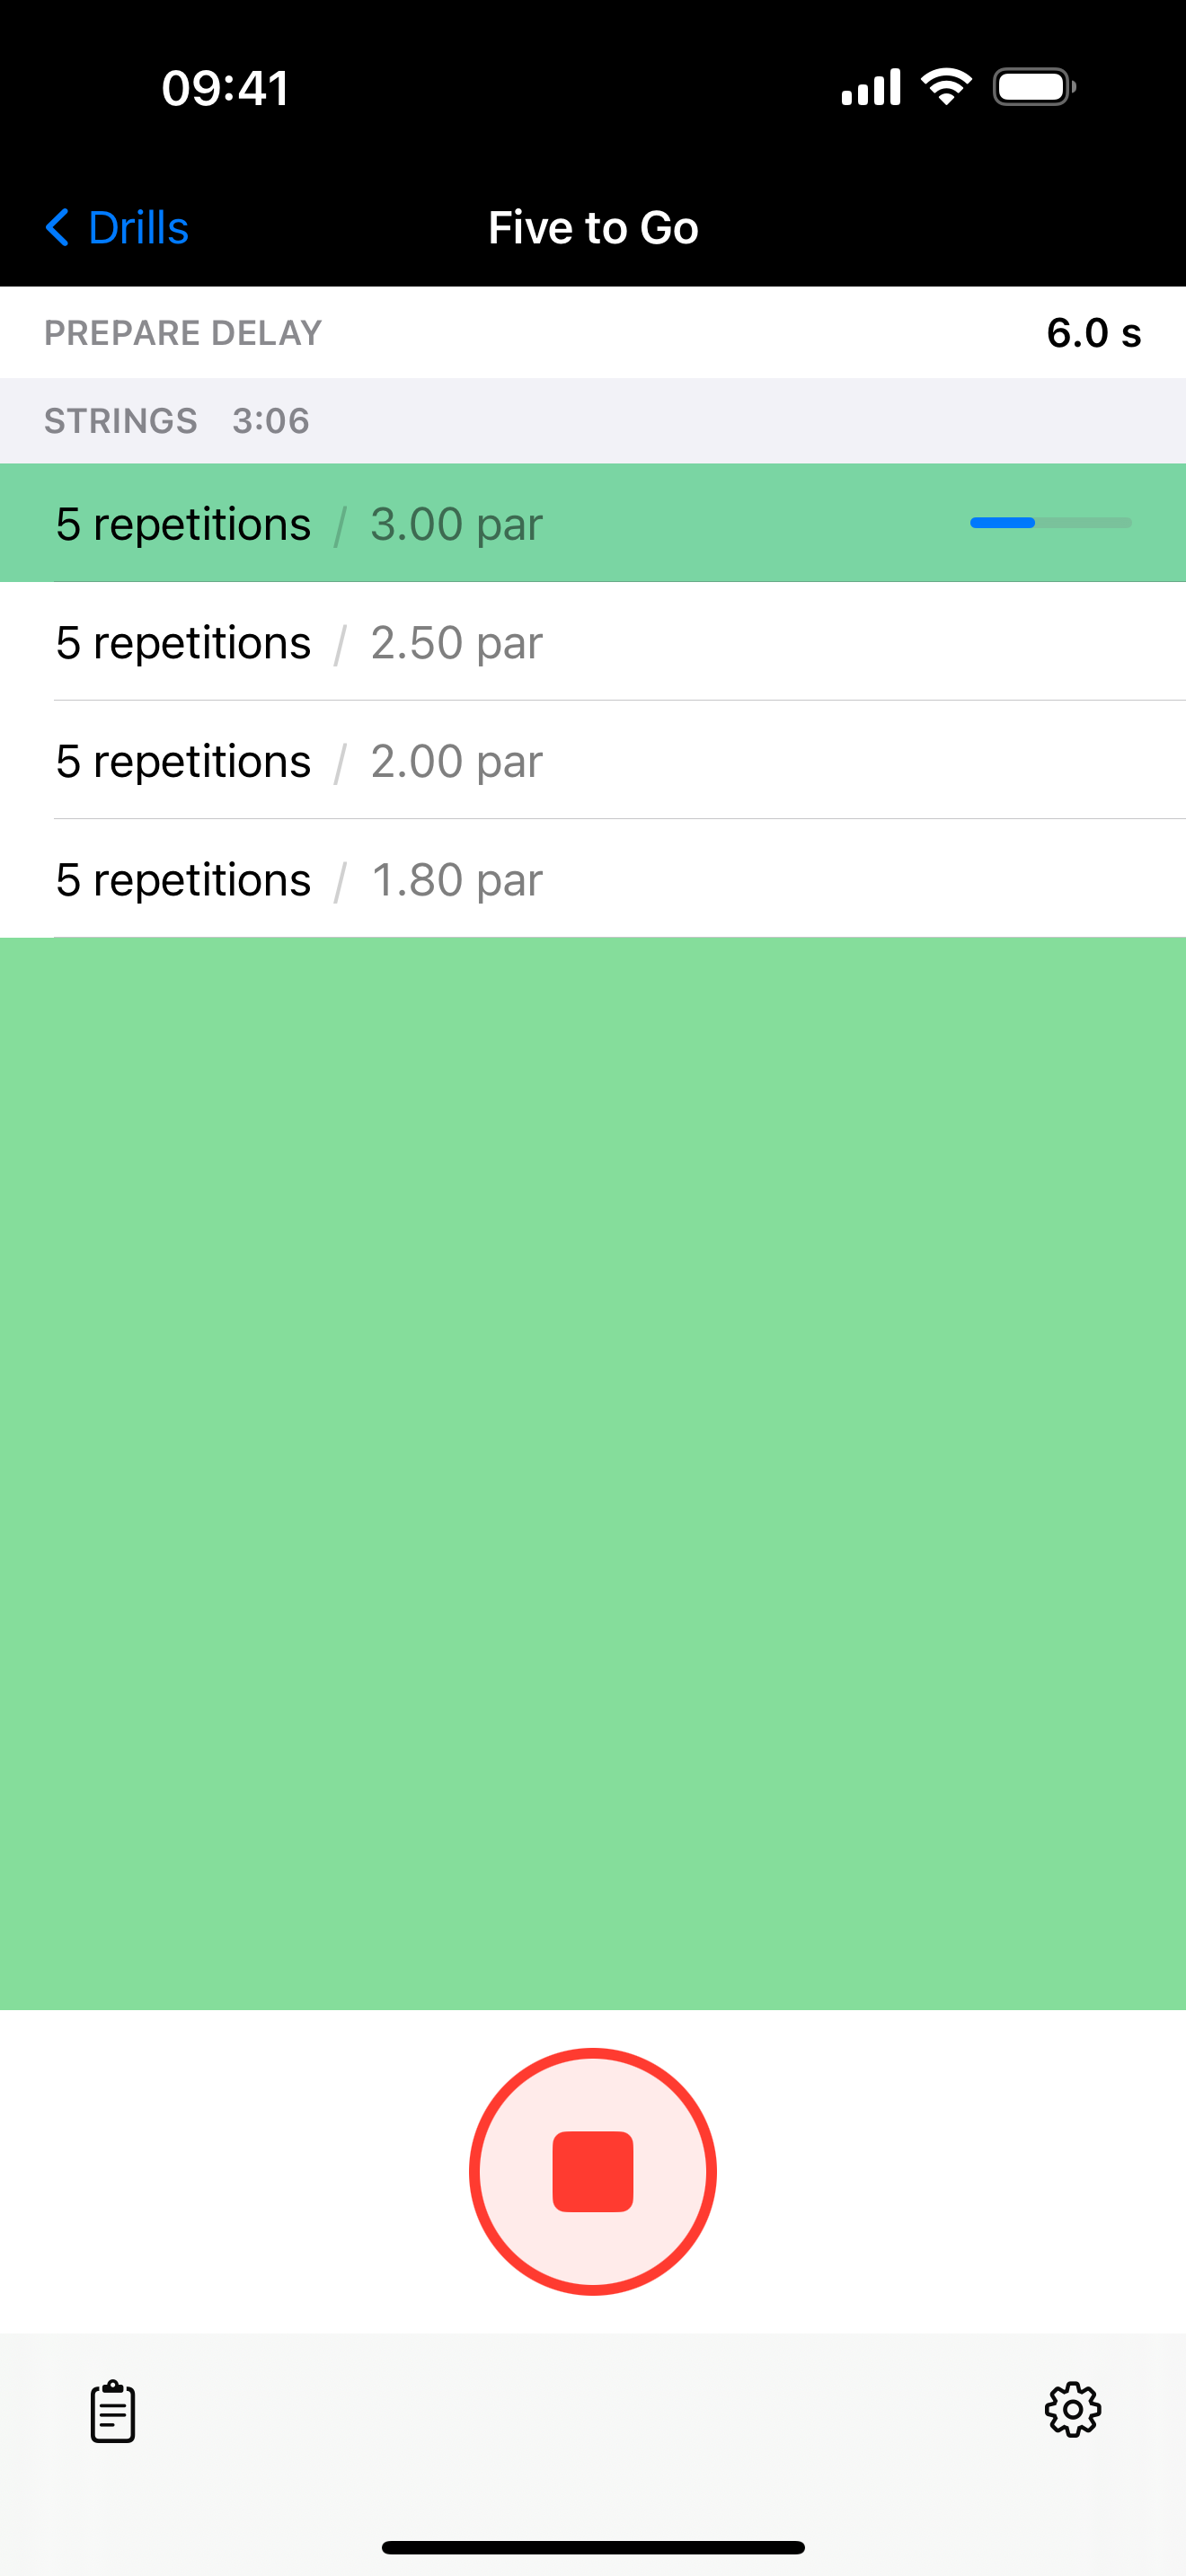
Task: Open the clipboard log icon
Action: [113, 2411]
